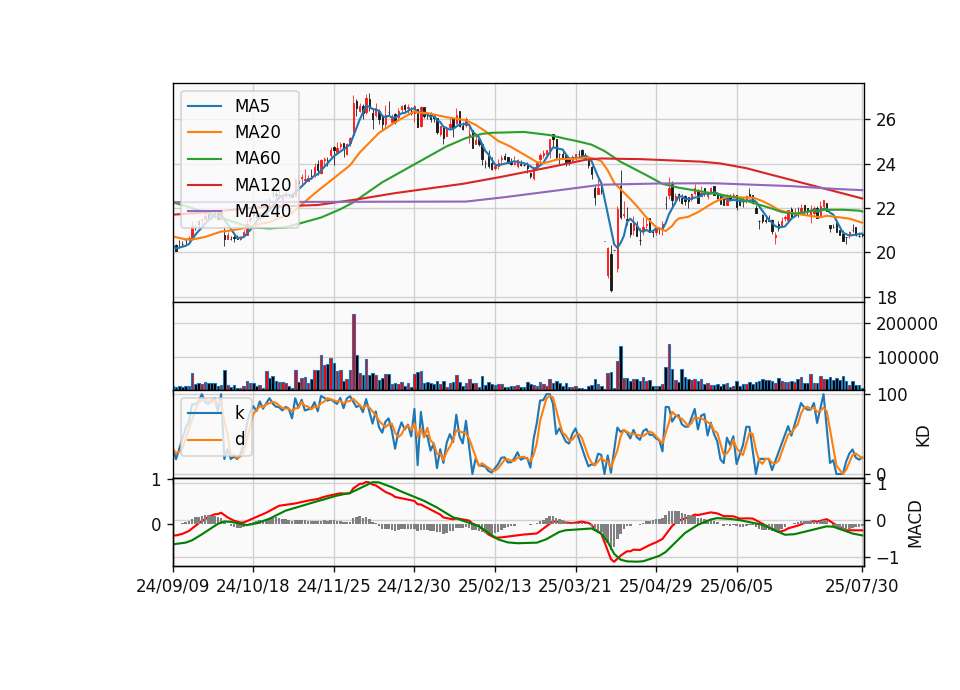
Task: Click the green MA60 legend line sample
Action: [204, 158]
